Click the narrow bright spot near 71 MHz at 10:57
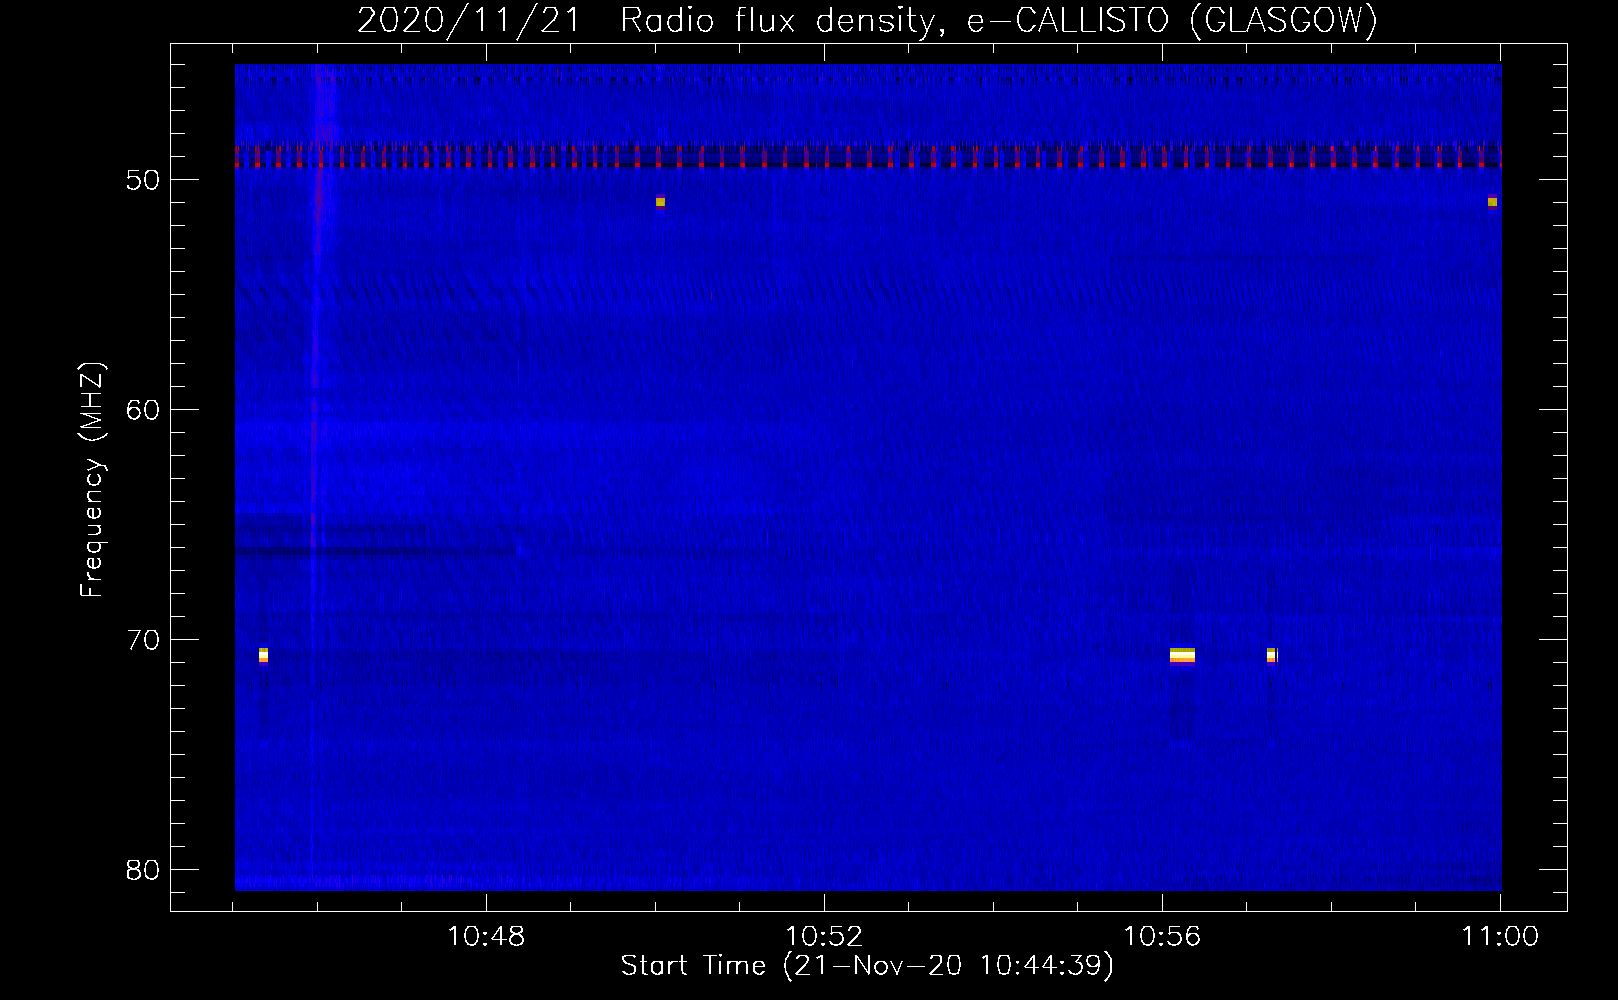Screen dimensions: 1618x1000 click(1271, 655)
